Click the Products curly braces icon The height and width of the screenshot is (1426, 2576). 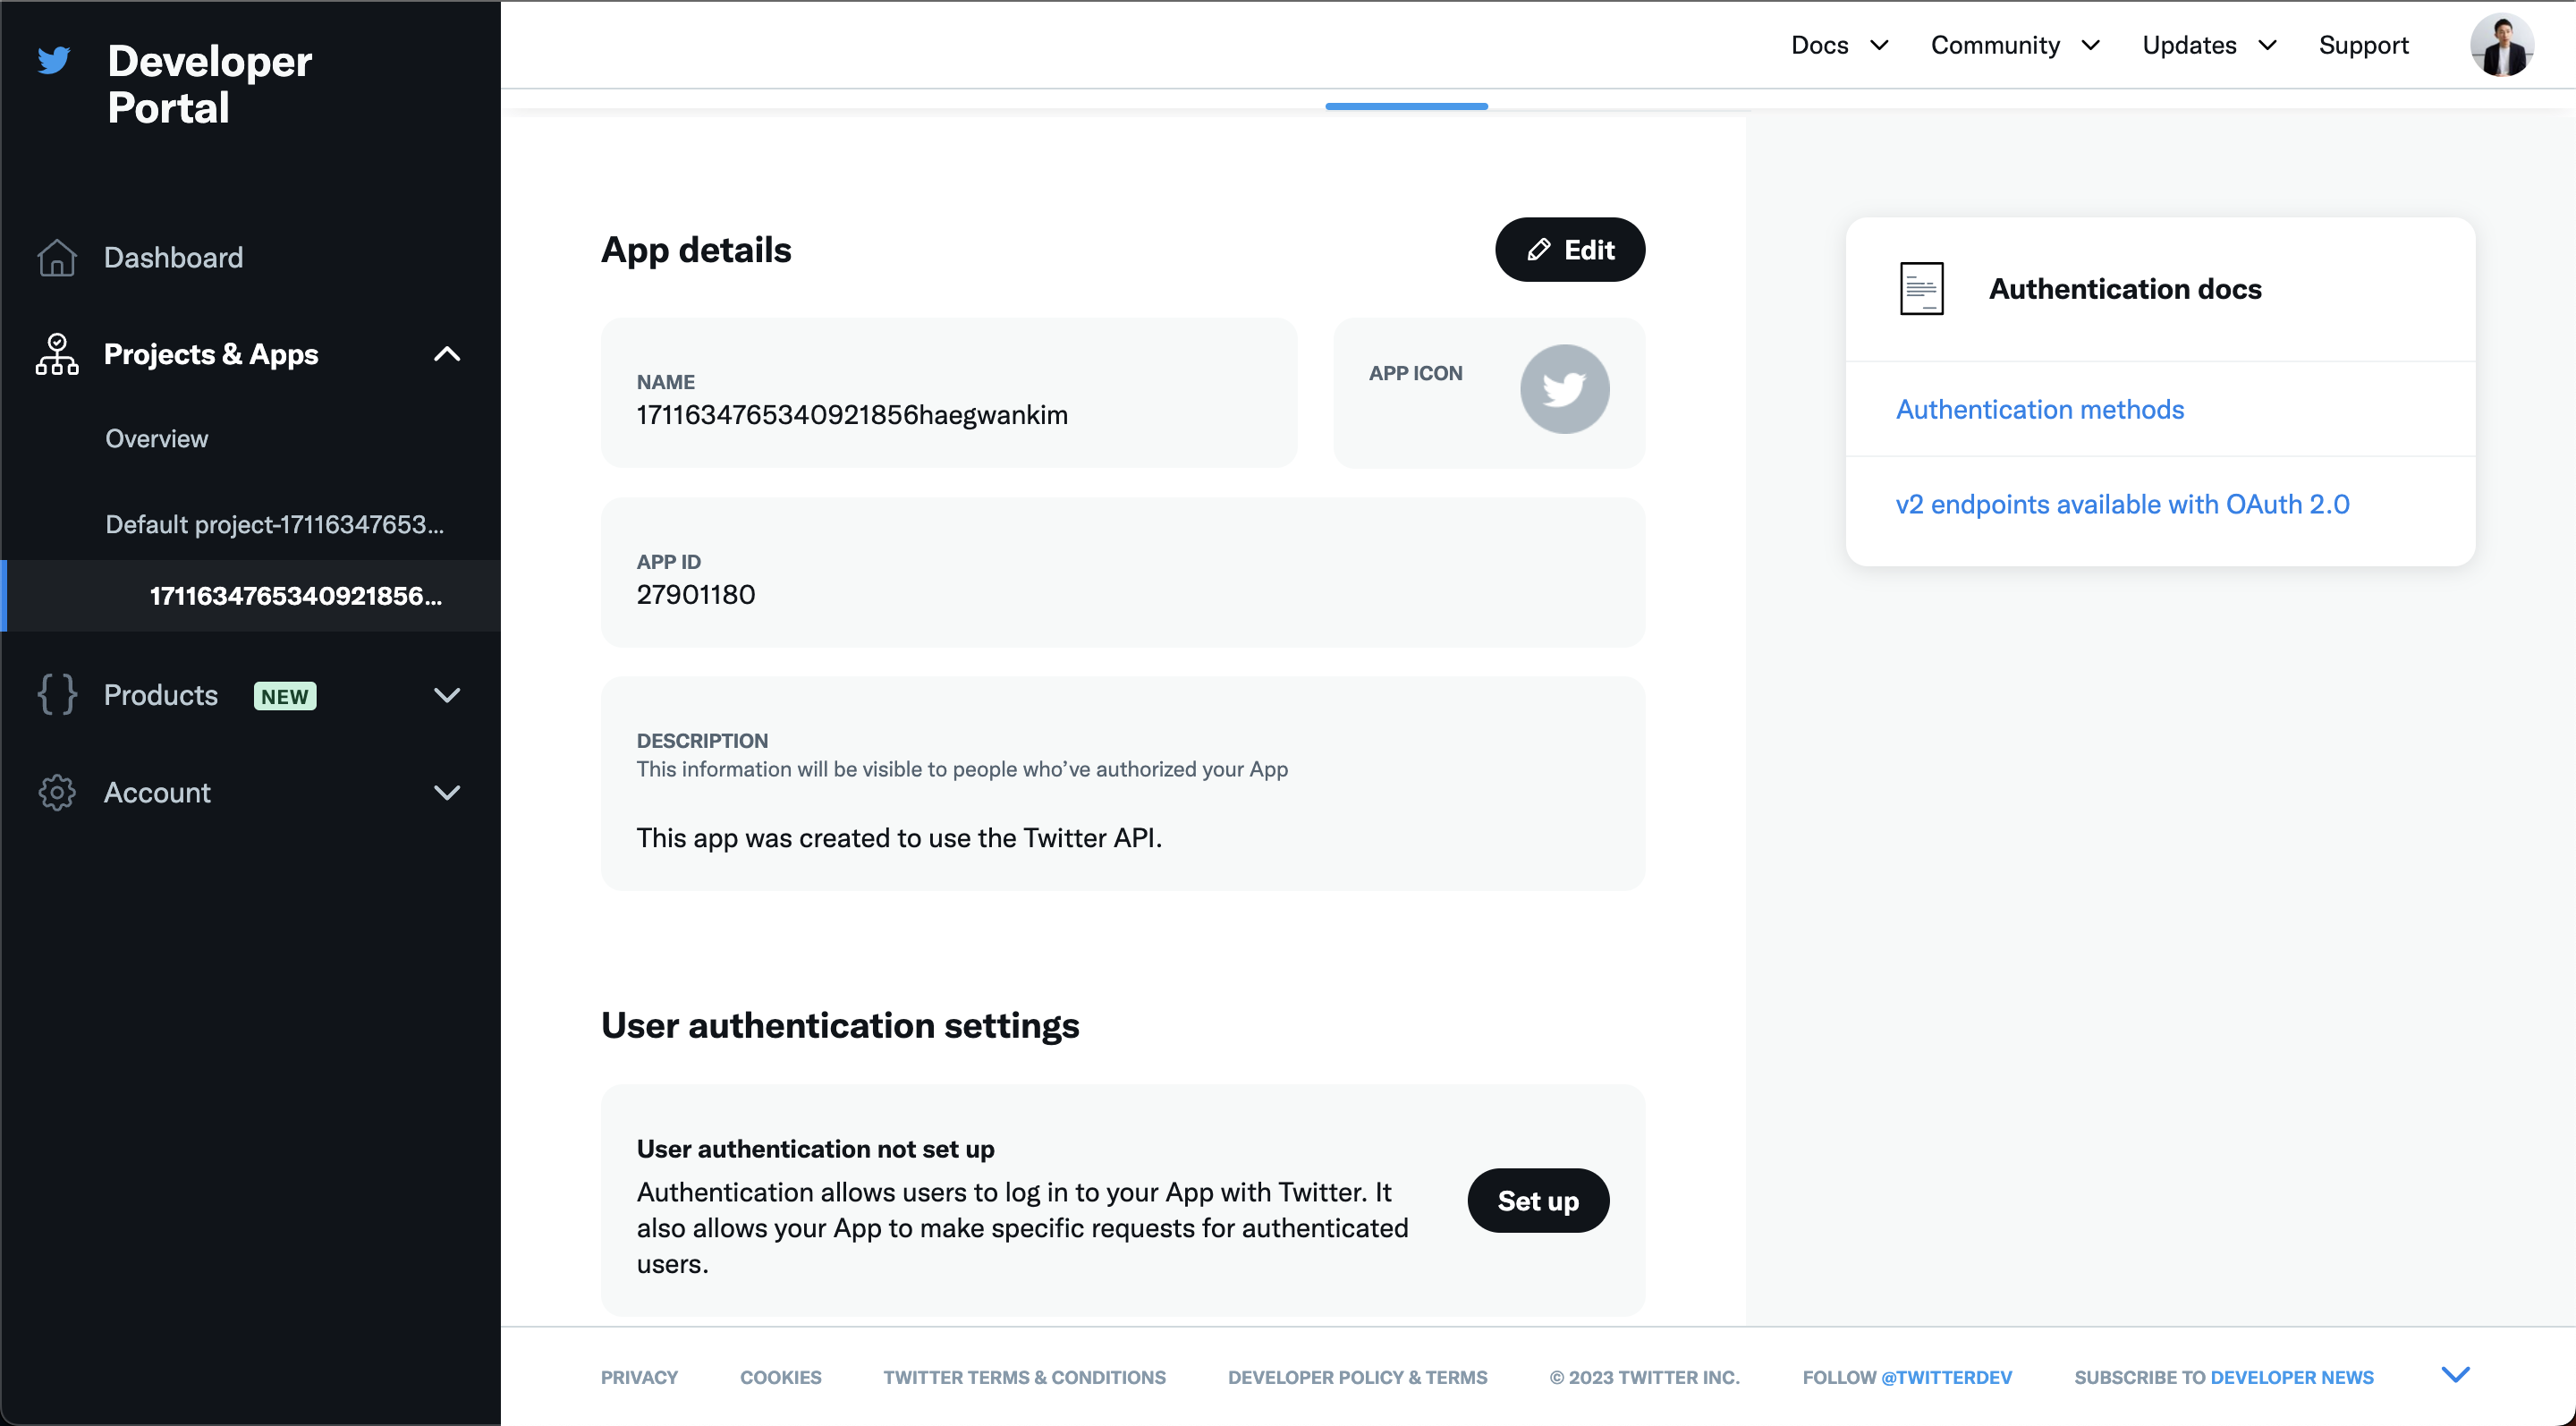(57, 695)
